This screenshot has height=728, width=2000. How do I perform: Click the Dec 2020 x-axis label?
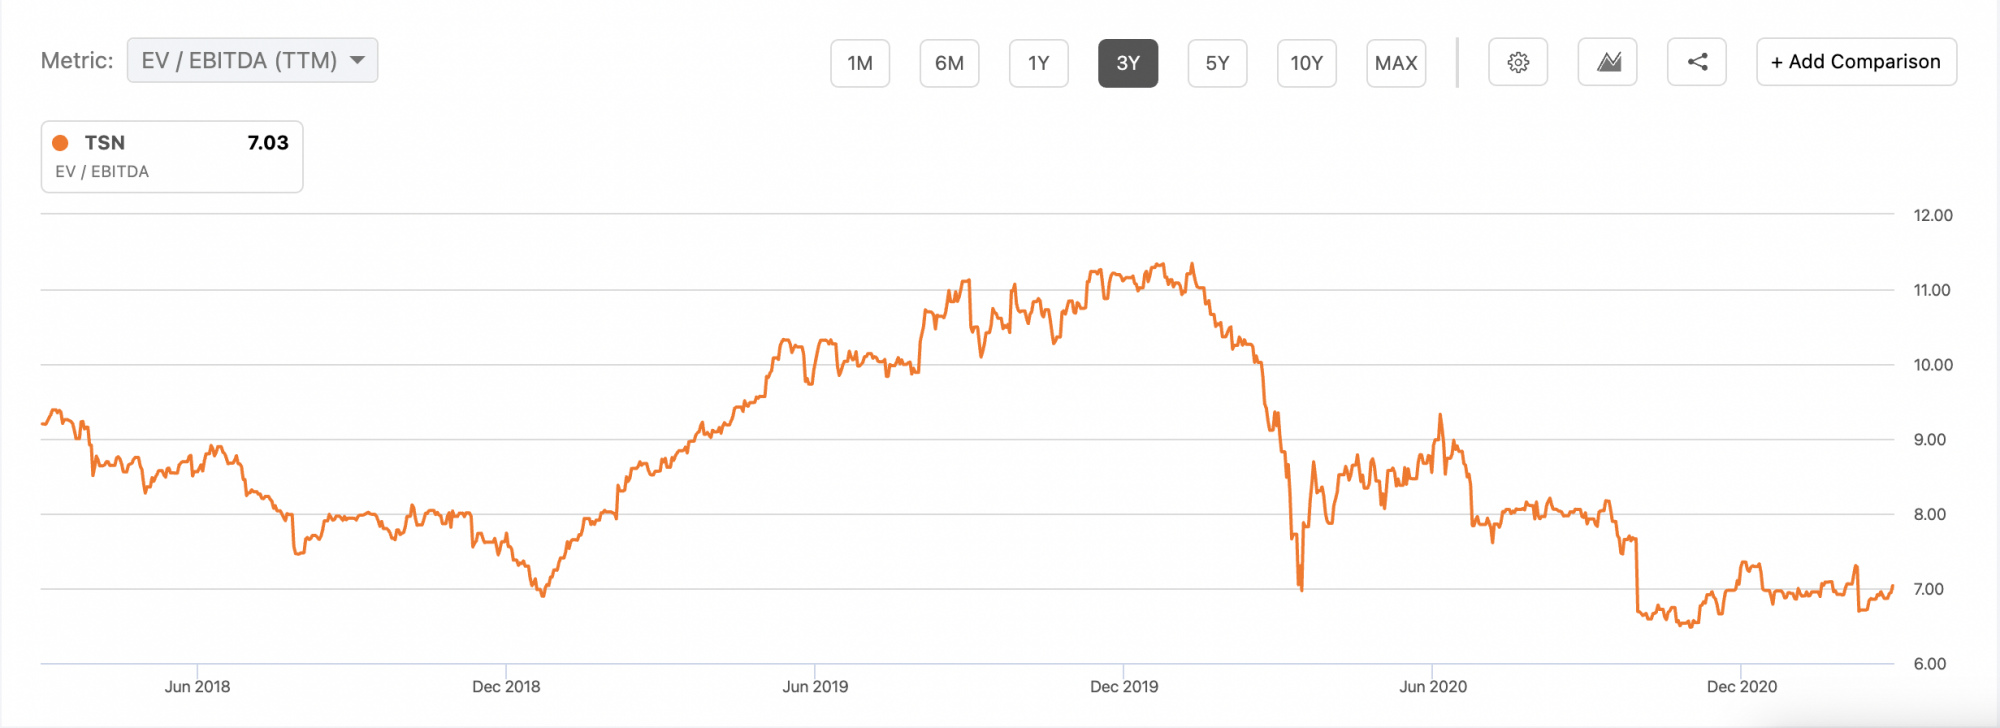click(x=1741, y=687)
